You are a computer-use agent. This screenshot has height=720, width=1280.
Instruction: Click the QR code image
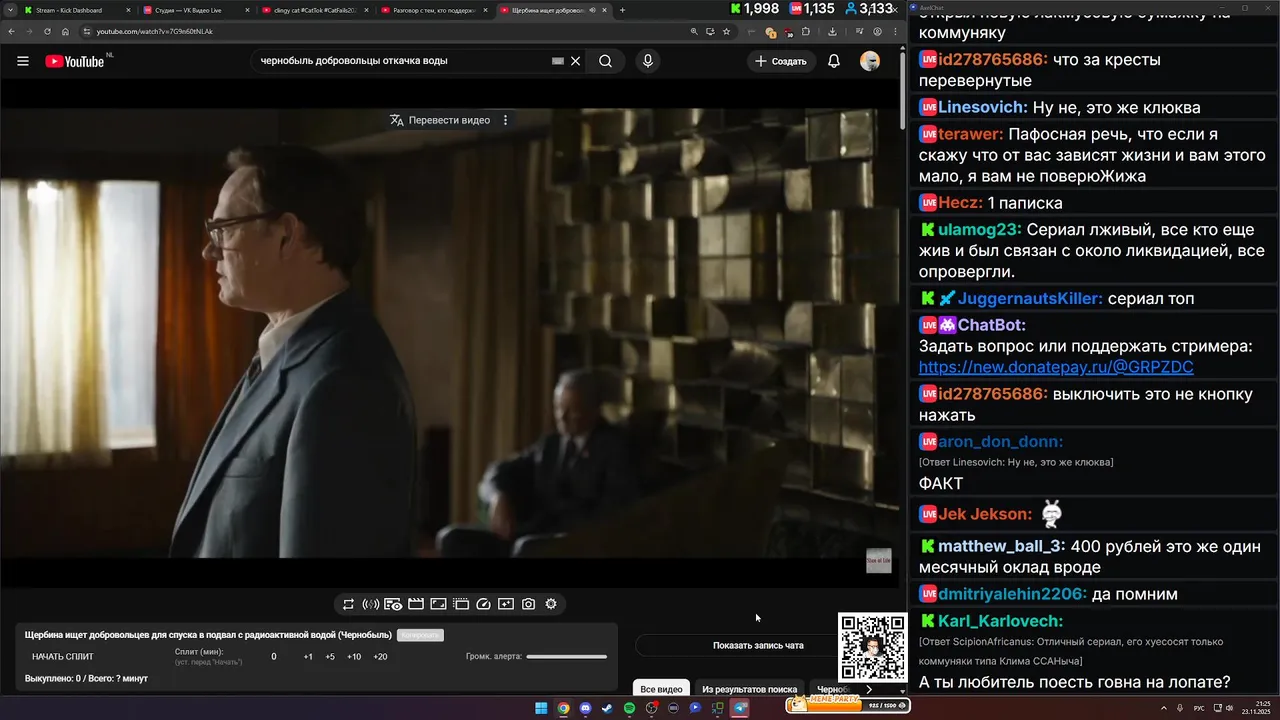click(x=873, y=648)
